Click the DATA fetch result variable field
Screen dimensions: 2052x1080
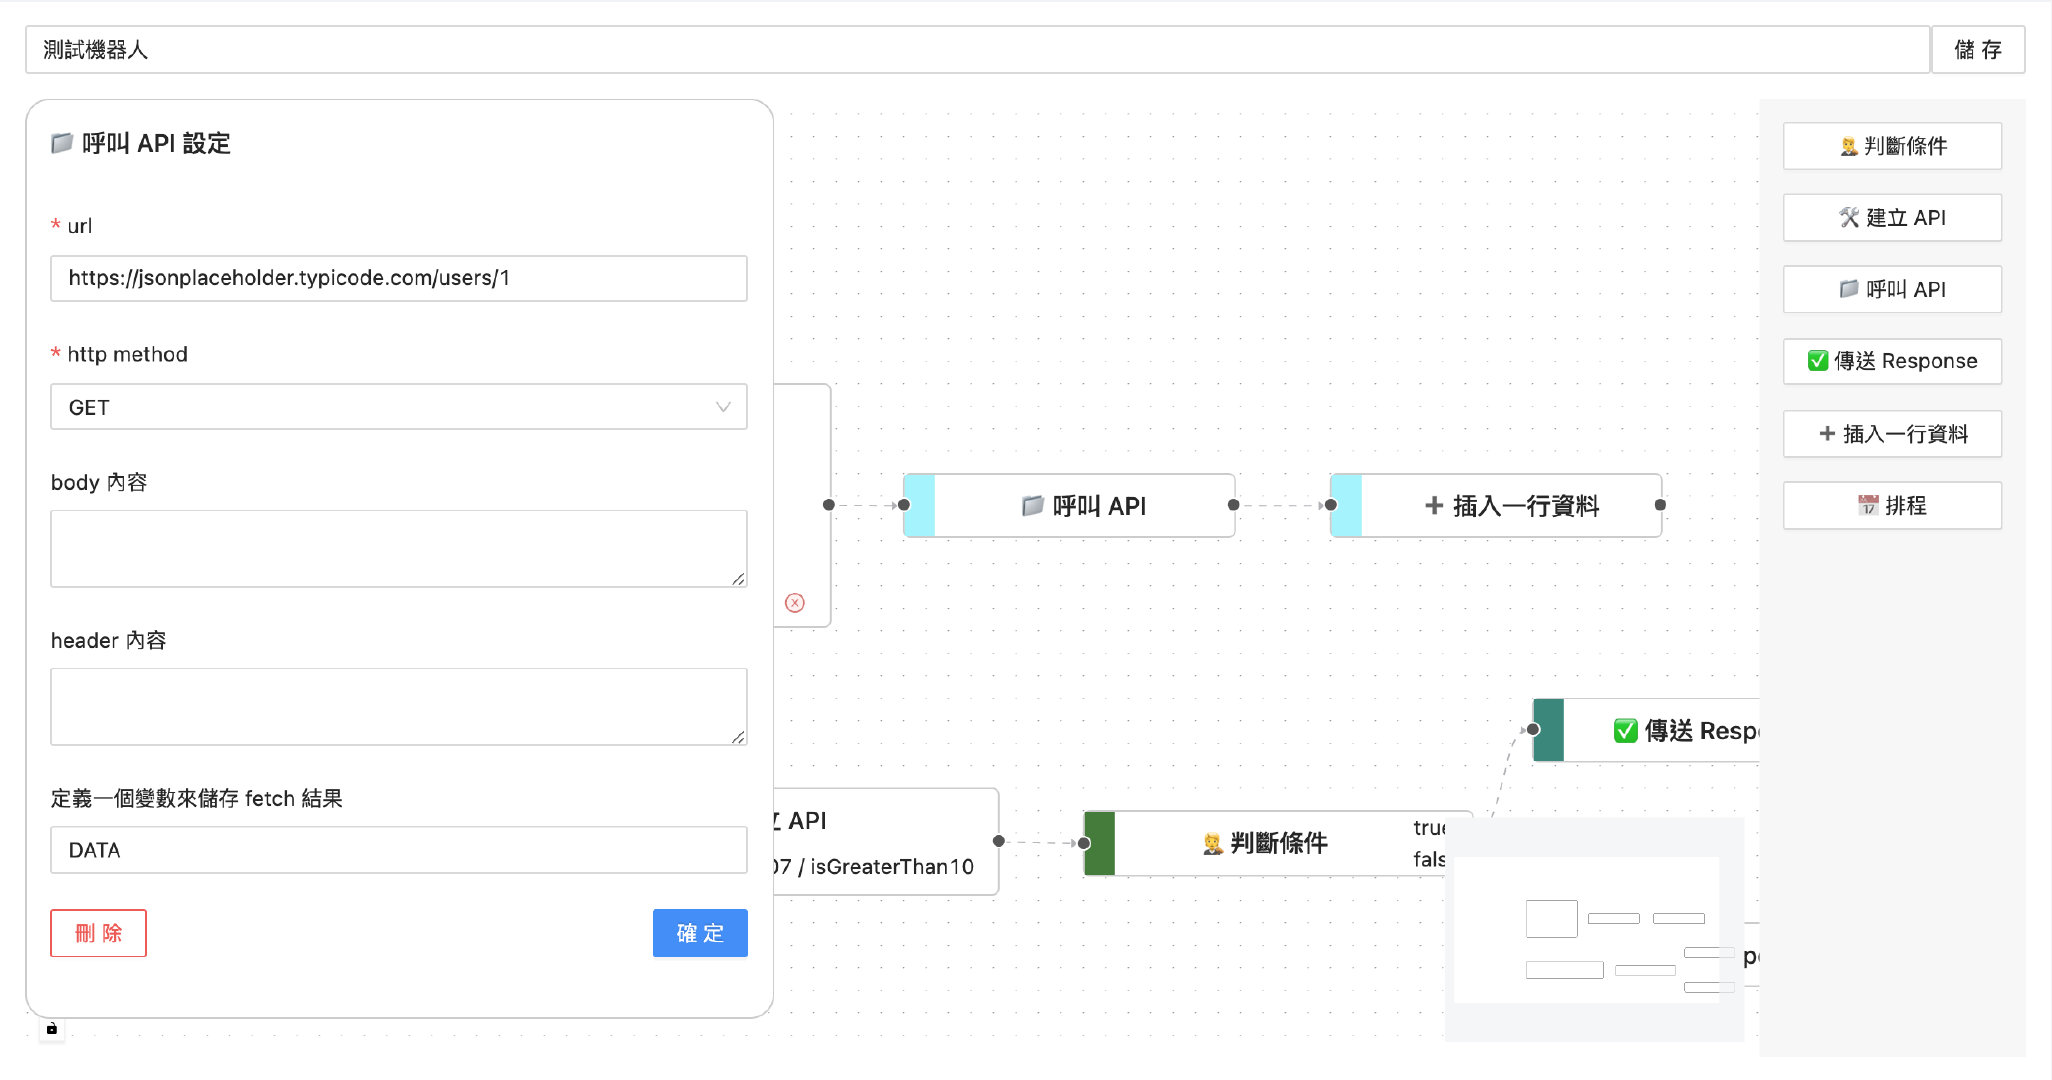pos(399,850)
